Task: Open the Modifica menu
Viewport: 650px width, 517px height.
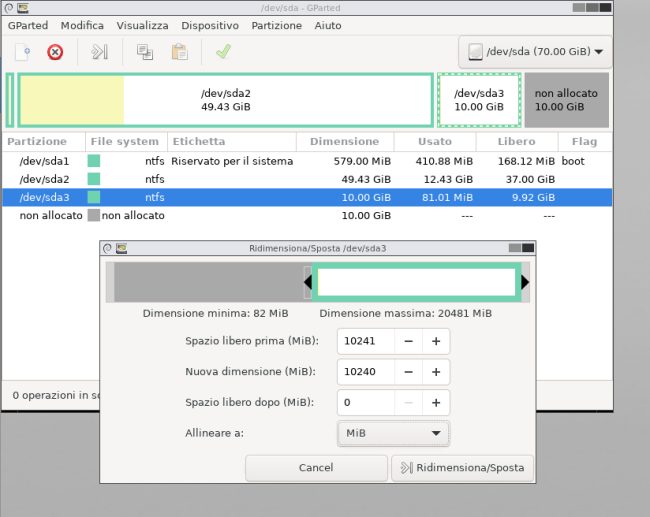Action: [x=82, y=25]
